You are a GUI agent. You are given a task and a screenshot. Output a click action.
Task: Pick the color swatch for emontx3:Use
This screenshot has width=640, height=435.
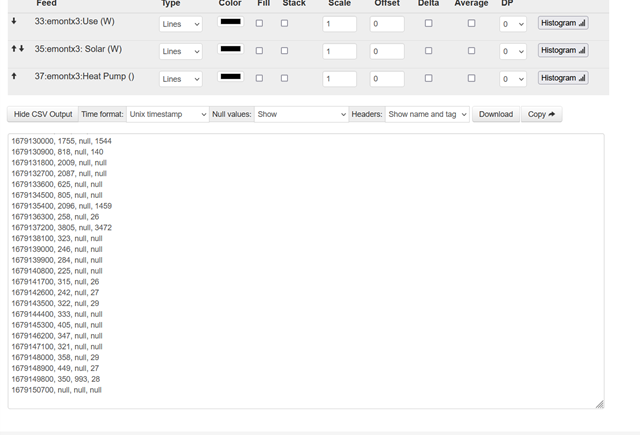point(230,22)
